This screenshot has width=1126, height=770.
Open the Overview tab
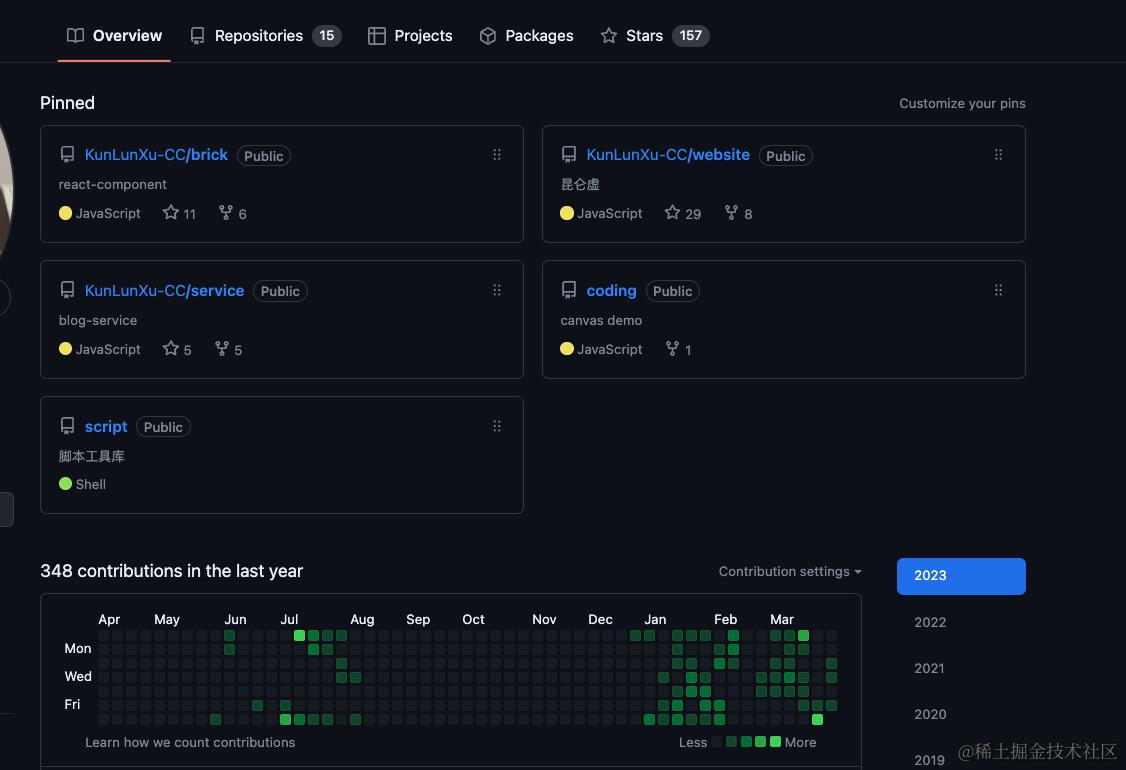point(114,36)
